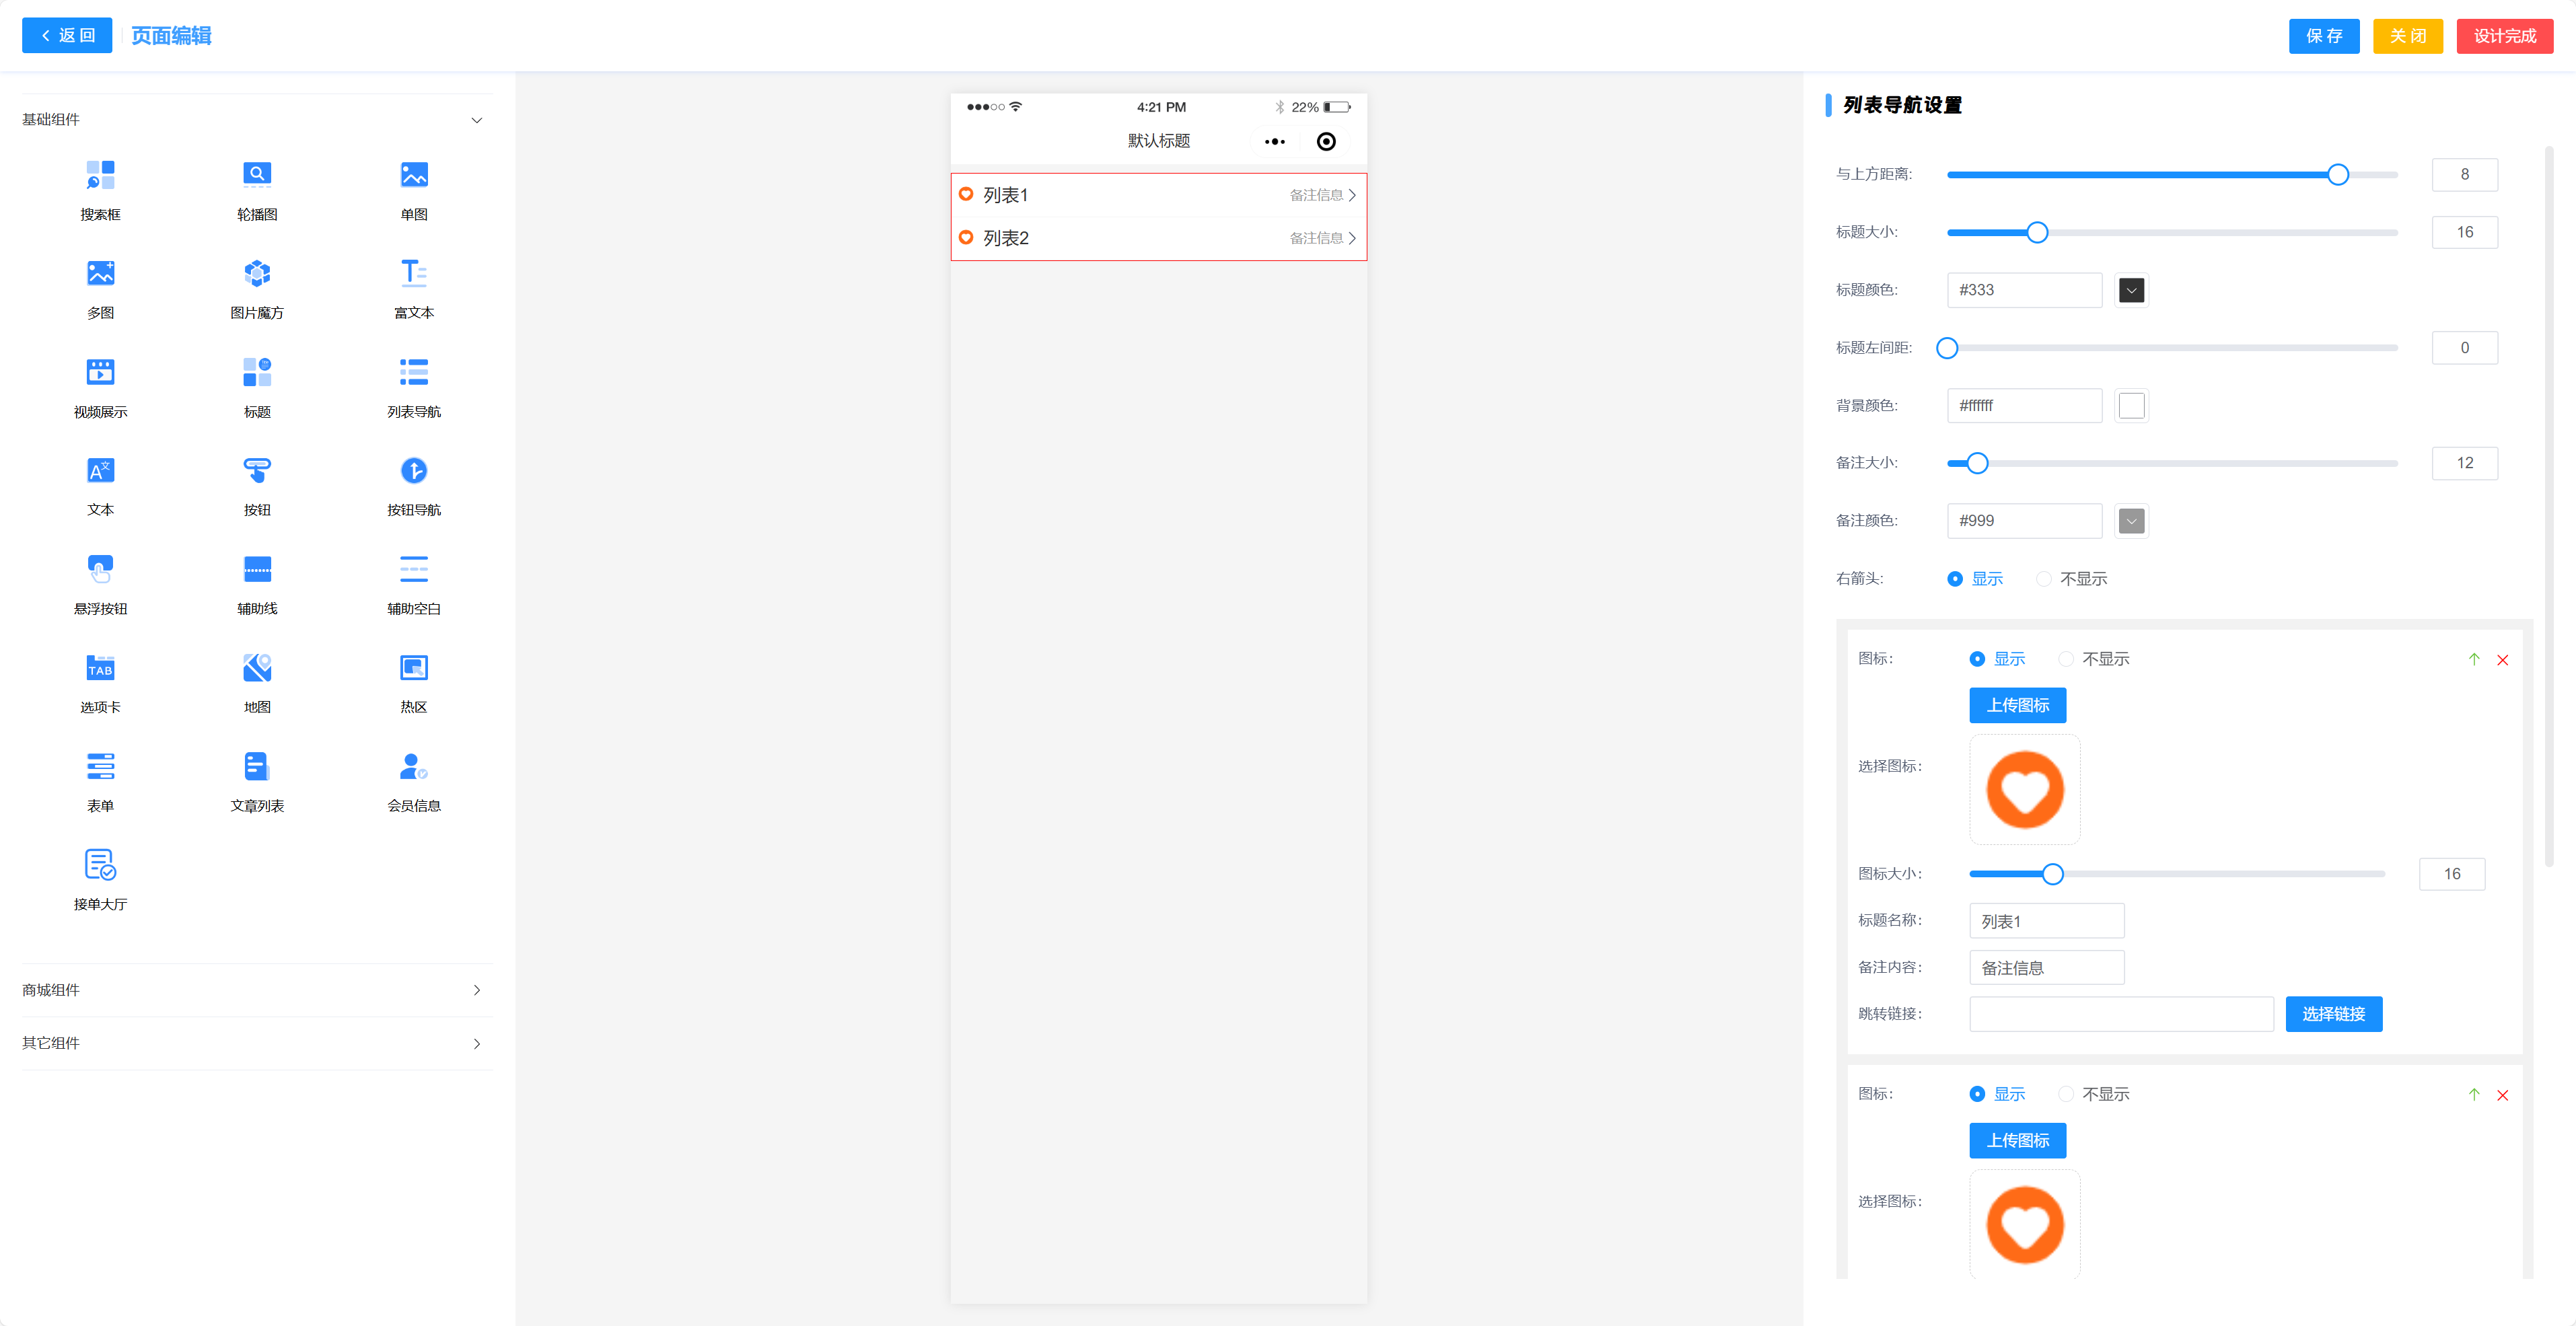
Task: Set 右箭头 right arrow to 不显示
Action: [x=2044, y=579]
